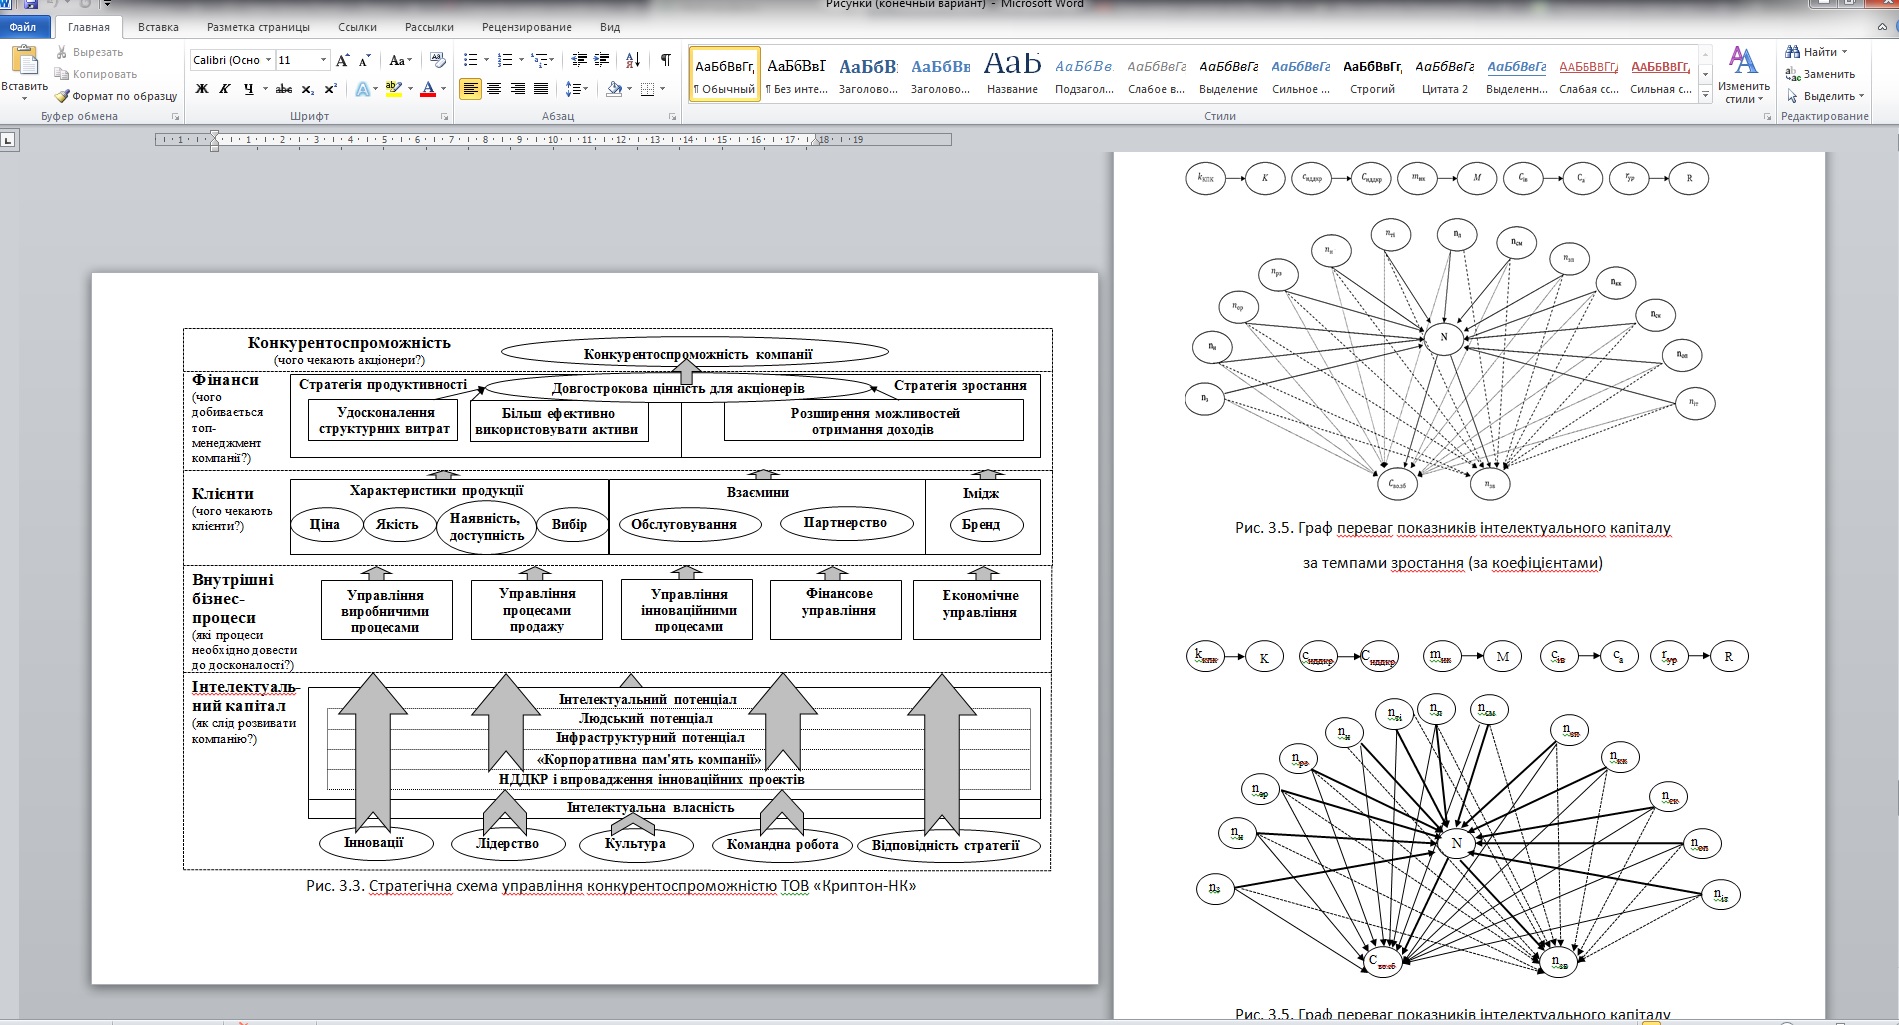Viewport: 1899px width, 1025px height.
Task: Click the bulleted list icon
Action: pyautogui.click(x=471, y=60)
